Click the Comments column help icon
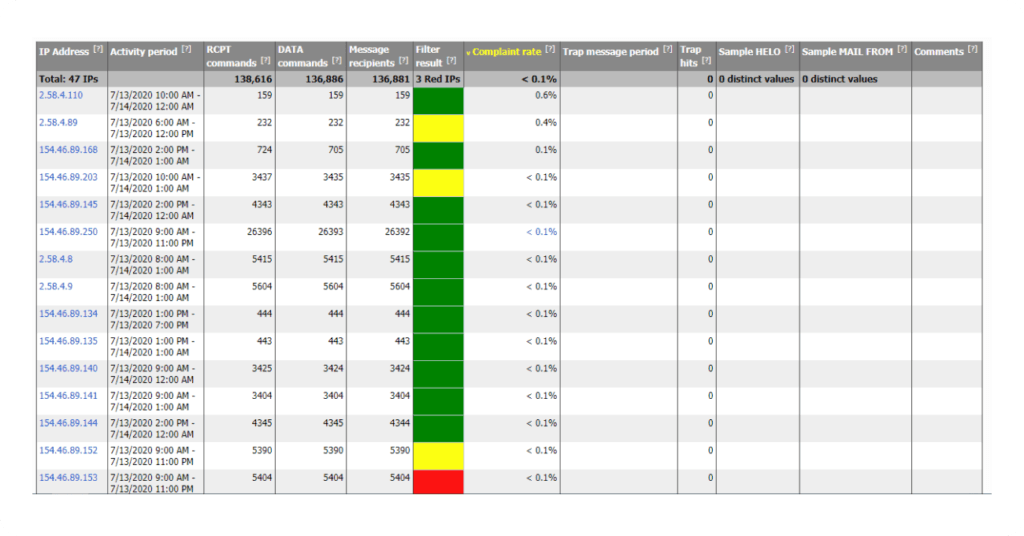The width and height of the screenshot is (1024, 536). [x=974, y=50]
